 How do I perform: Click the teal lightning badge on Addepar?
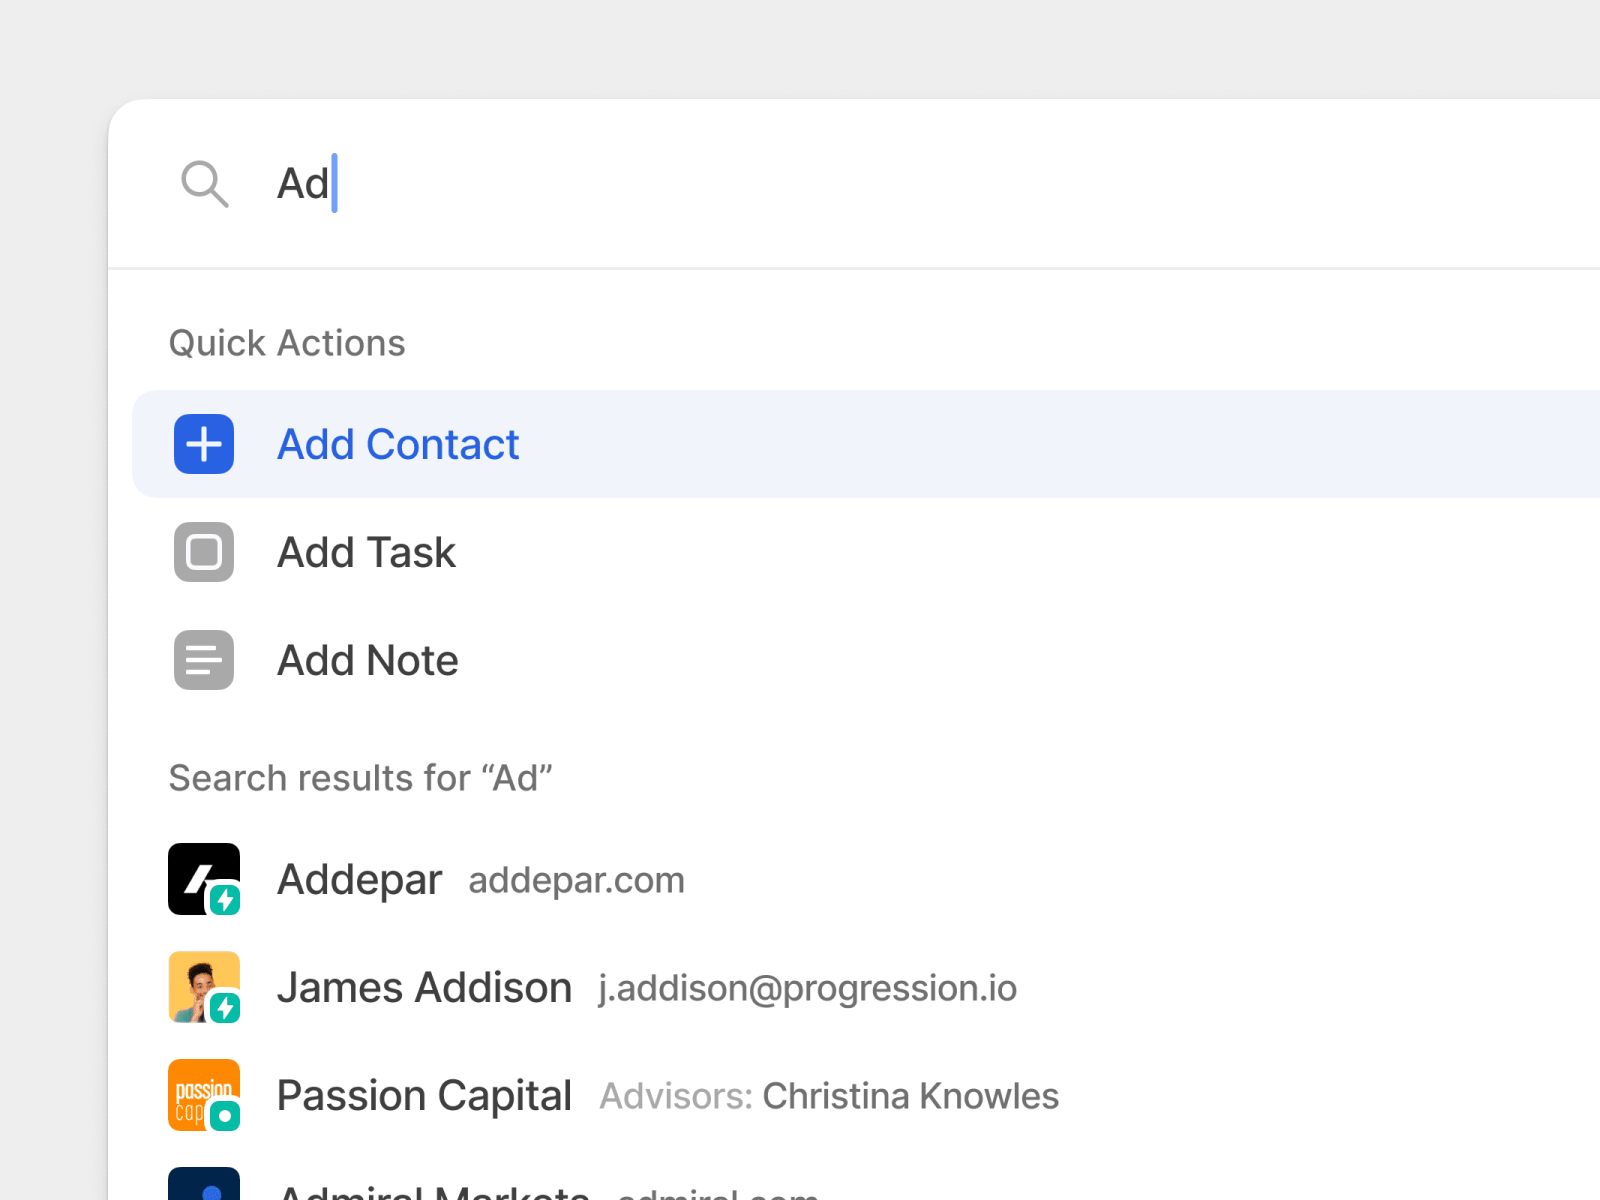click(225, 900)
